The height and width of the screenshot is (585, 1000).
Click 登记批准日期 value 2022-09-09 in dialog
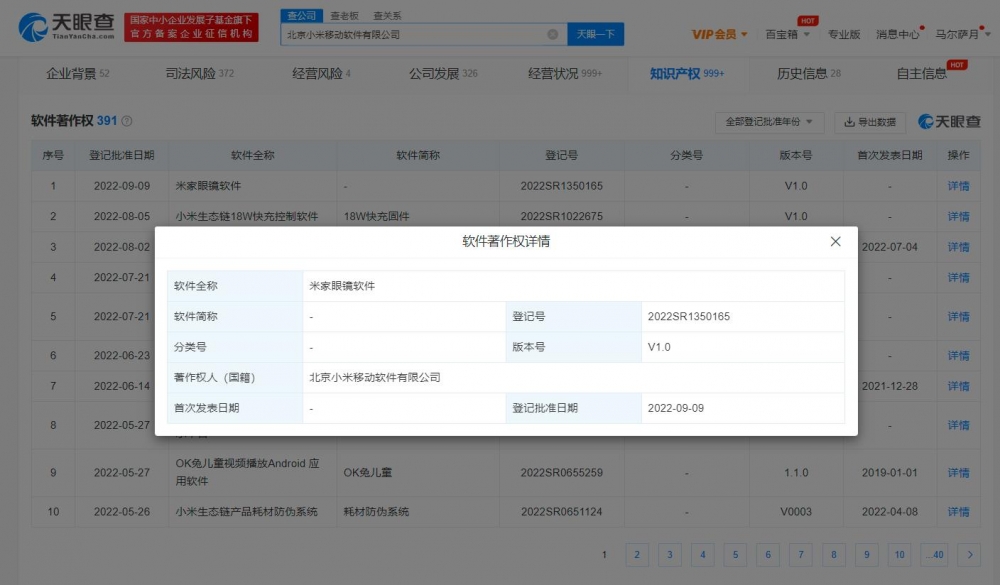(x=676, y=408)
